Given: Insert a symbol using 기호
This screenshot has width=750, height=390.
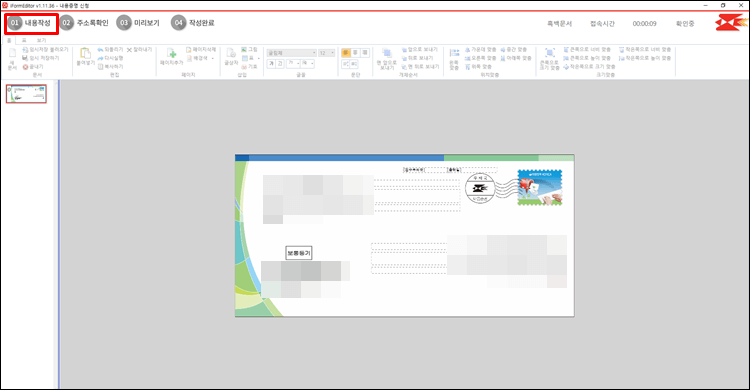Looking at the screenshot, I should tap(249, 67).
